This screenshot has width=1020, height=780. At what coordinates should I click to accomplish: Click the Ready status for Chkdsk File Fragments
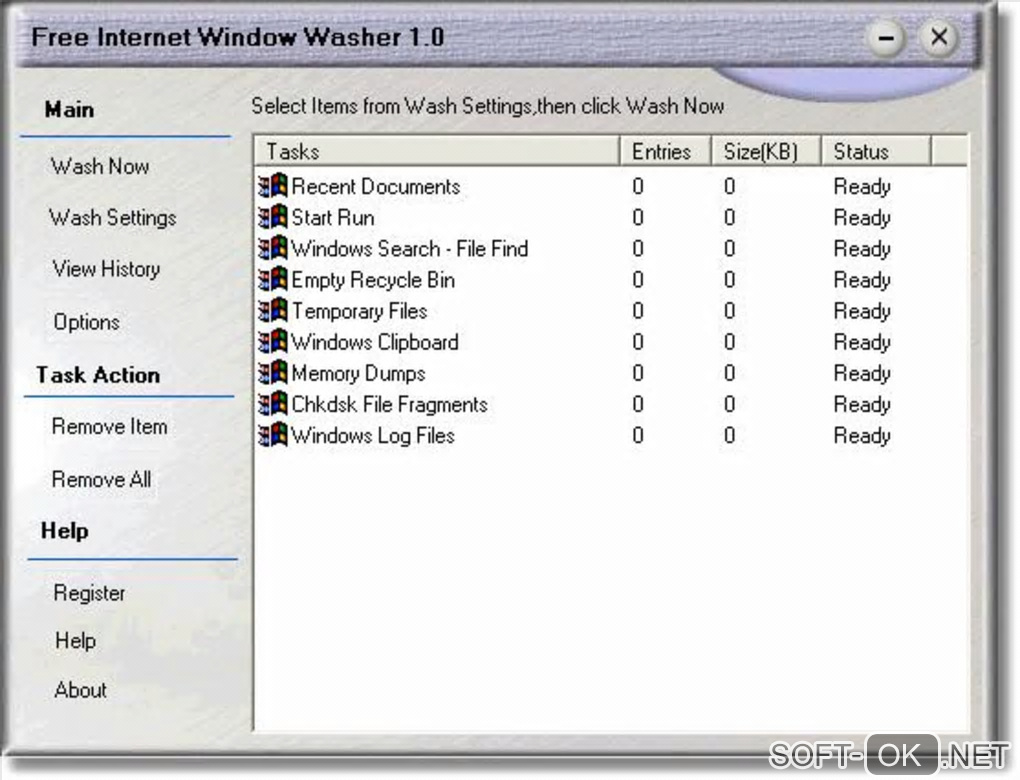coord(862,406)
